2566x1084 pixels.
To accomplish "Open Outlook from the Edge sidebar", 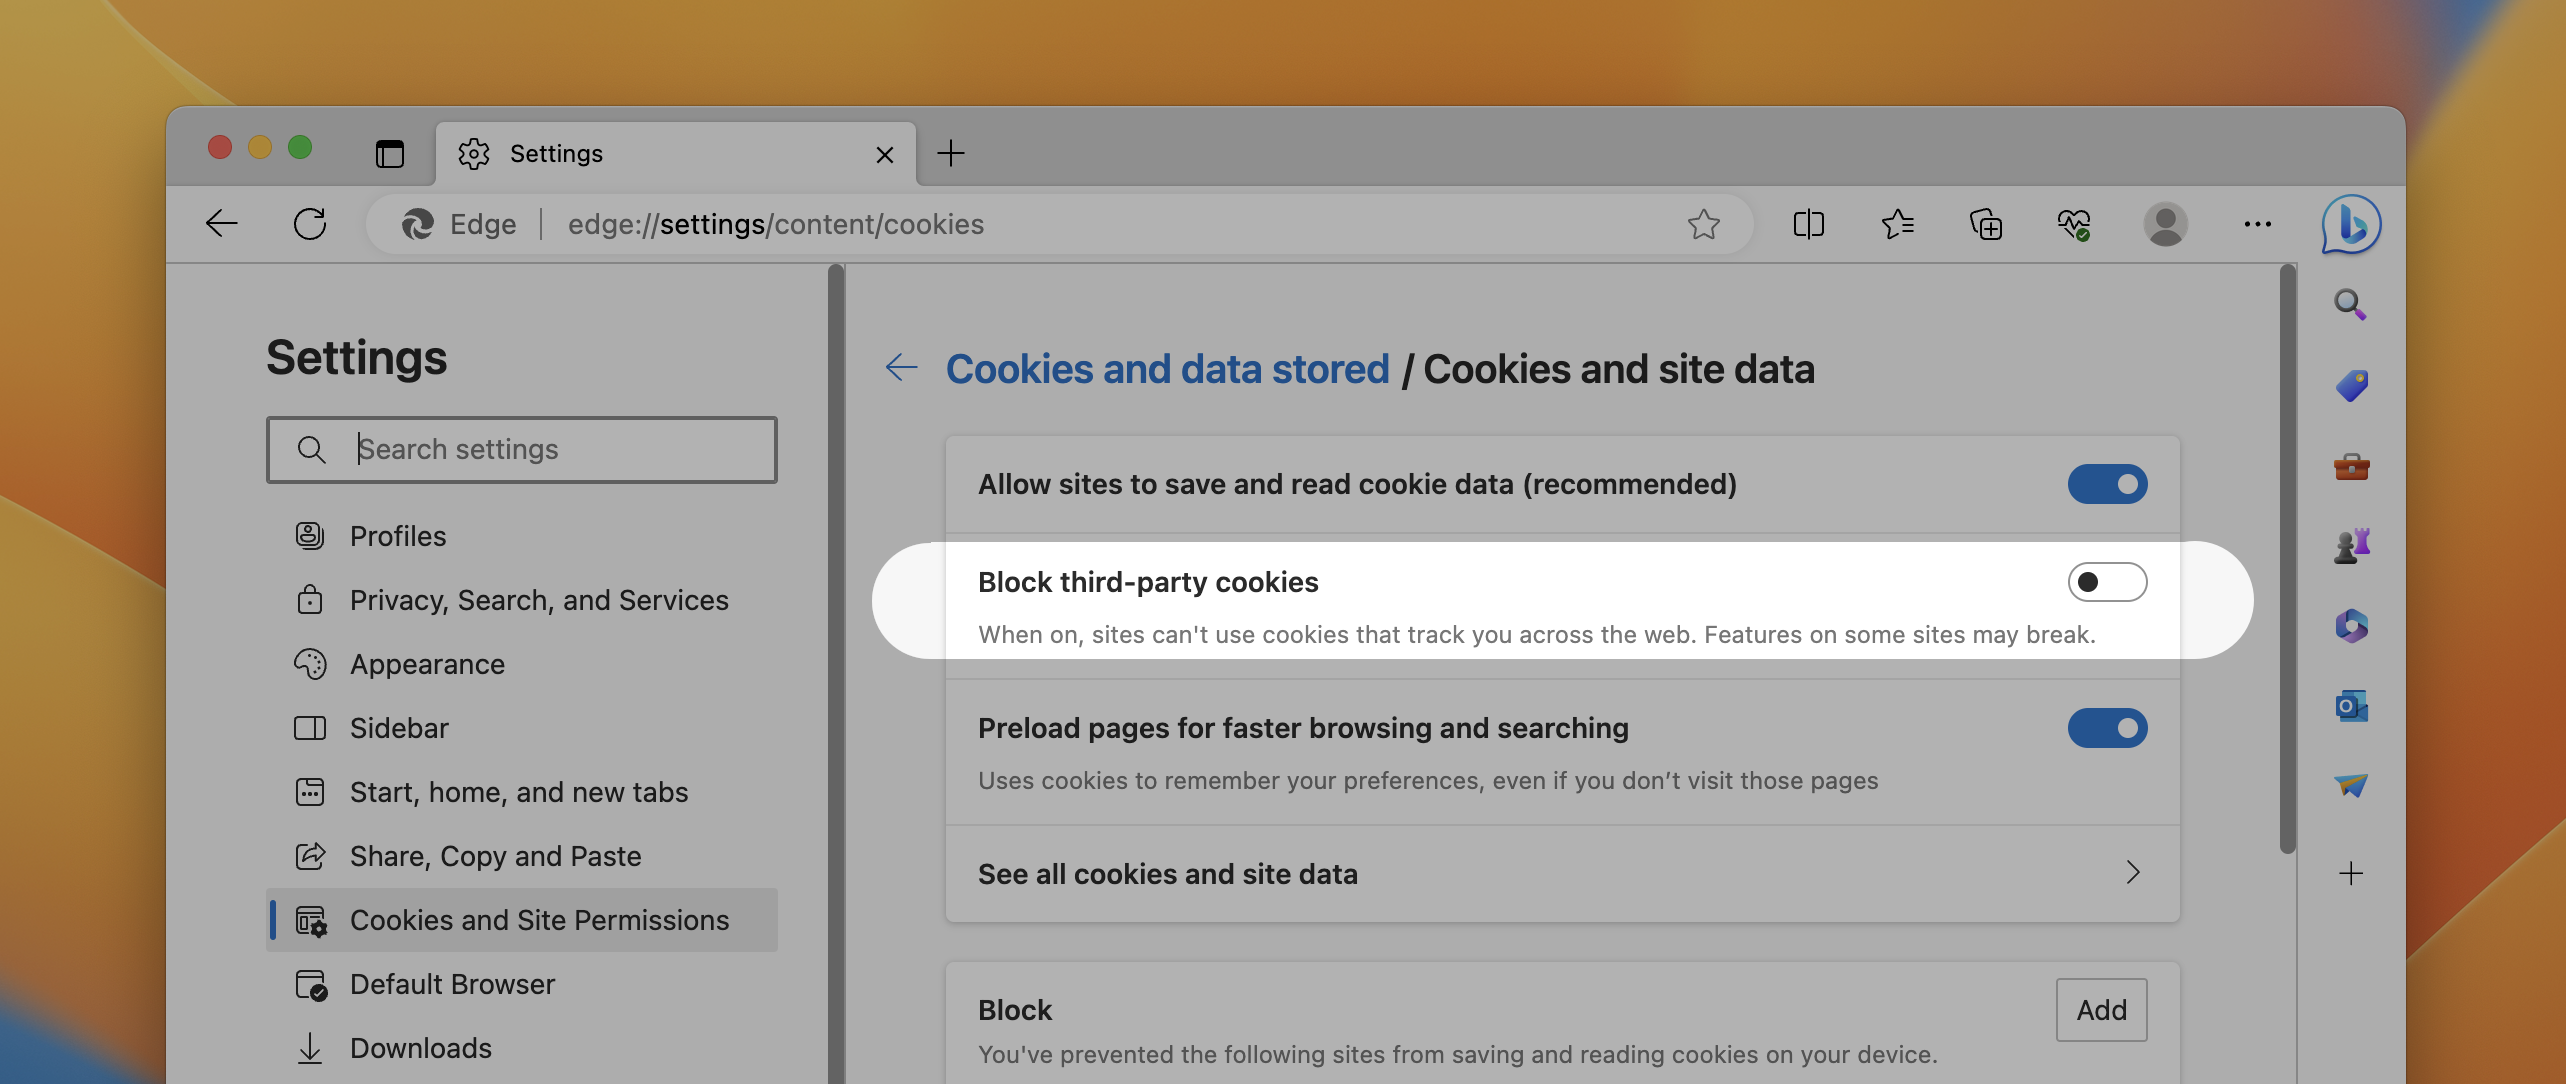I will tap(2352, 705).
